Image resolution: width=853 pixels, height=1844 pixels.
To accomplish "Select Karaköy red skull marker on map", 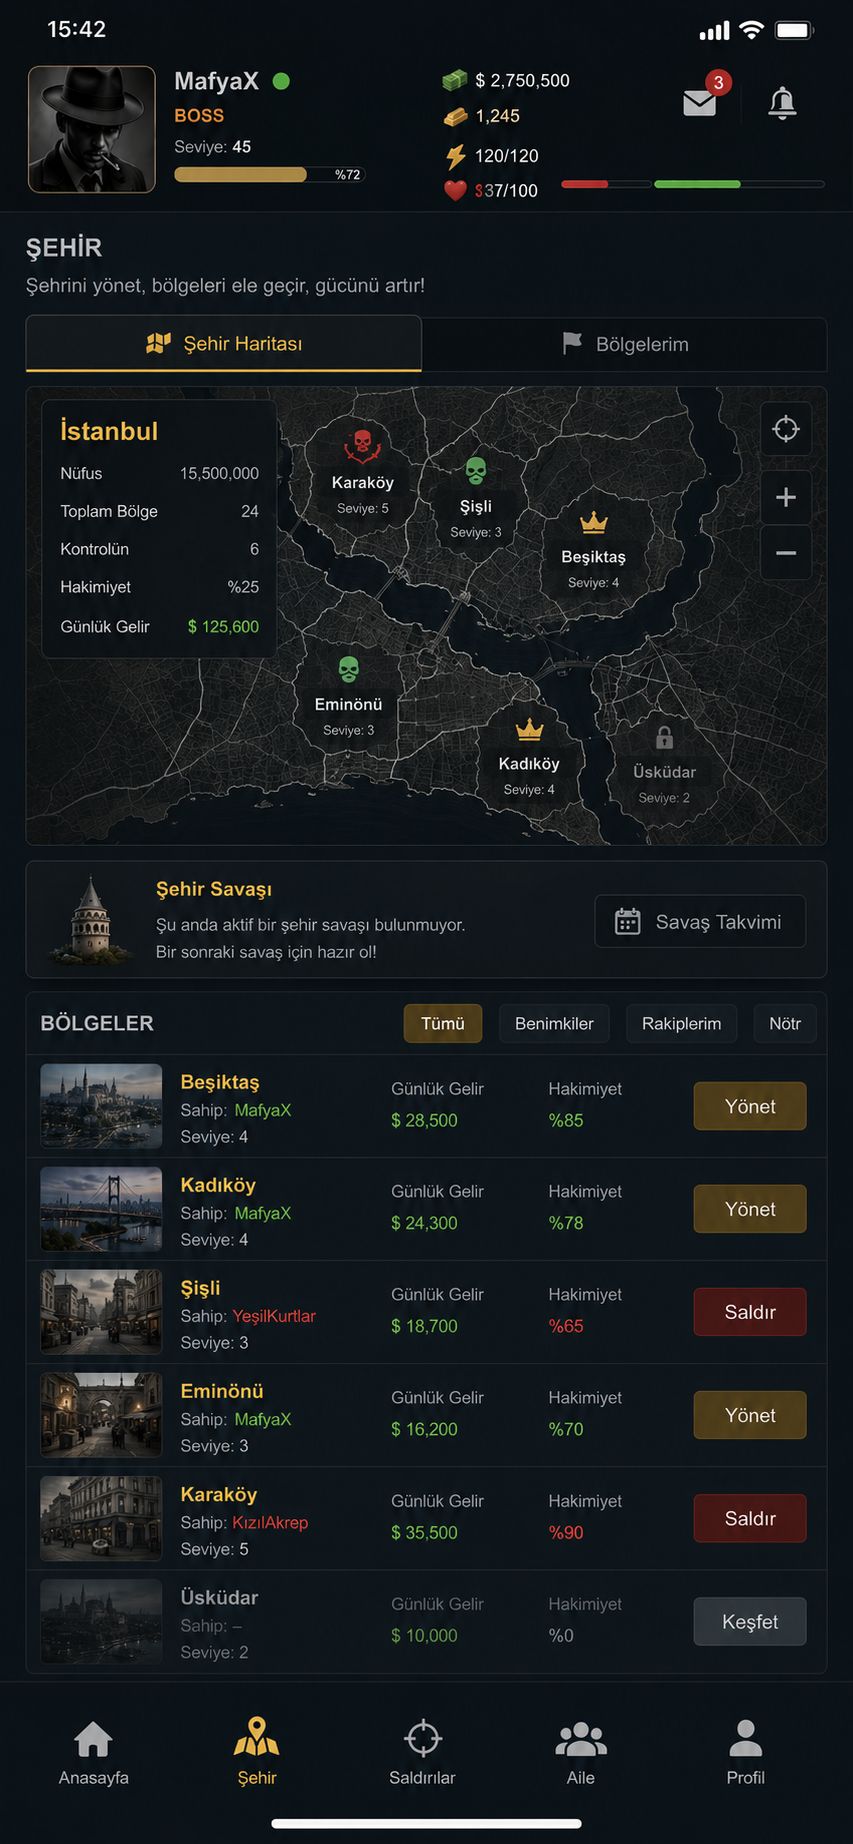I will point(362,445).
